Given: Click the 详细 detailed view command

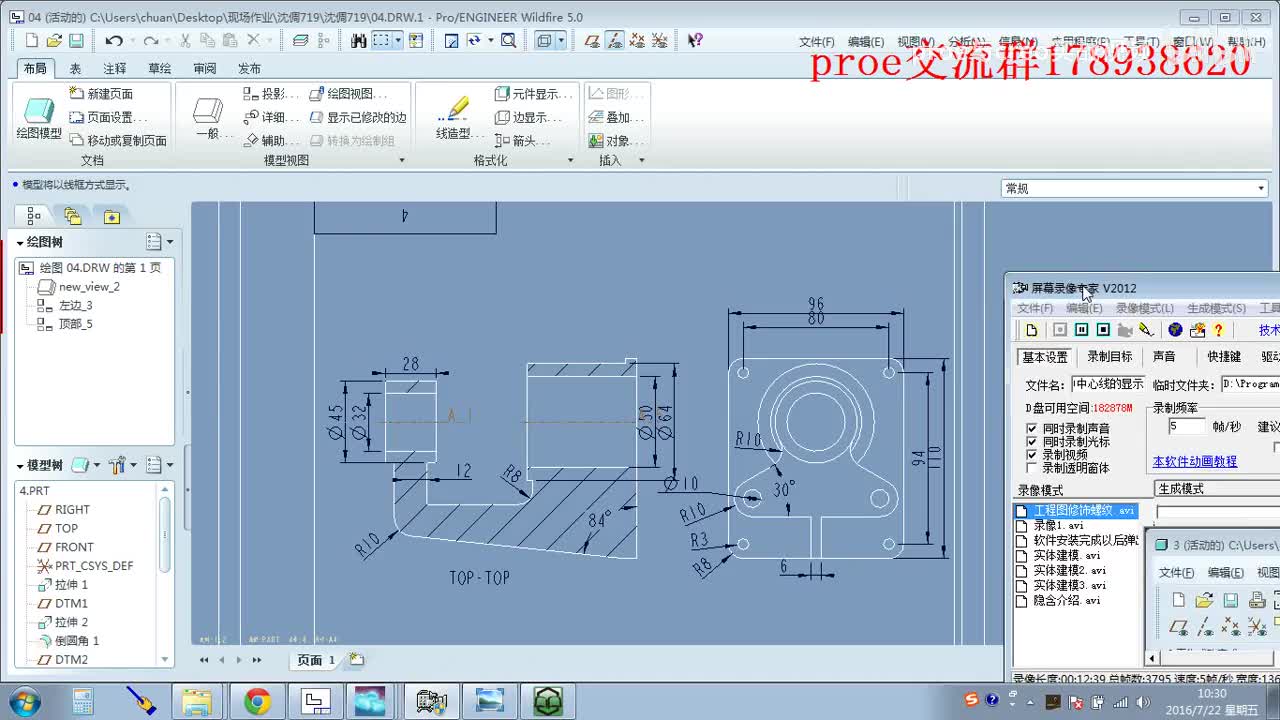Looking at the screenshot, I should coord(271,117).
